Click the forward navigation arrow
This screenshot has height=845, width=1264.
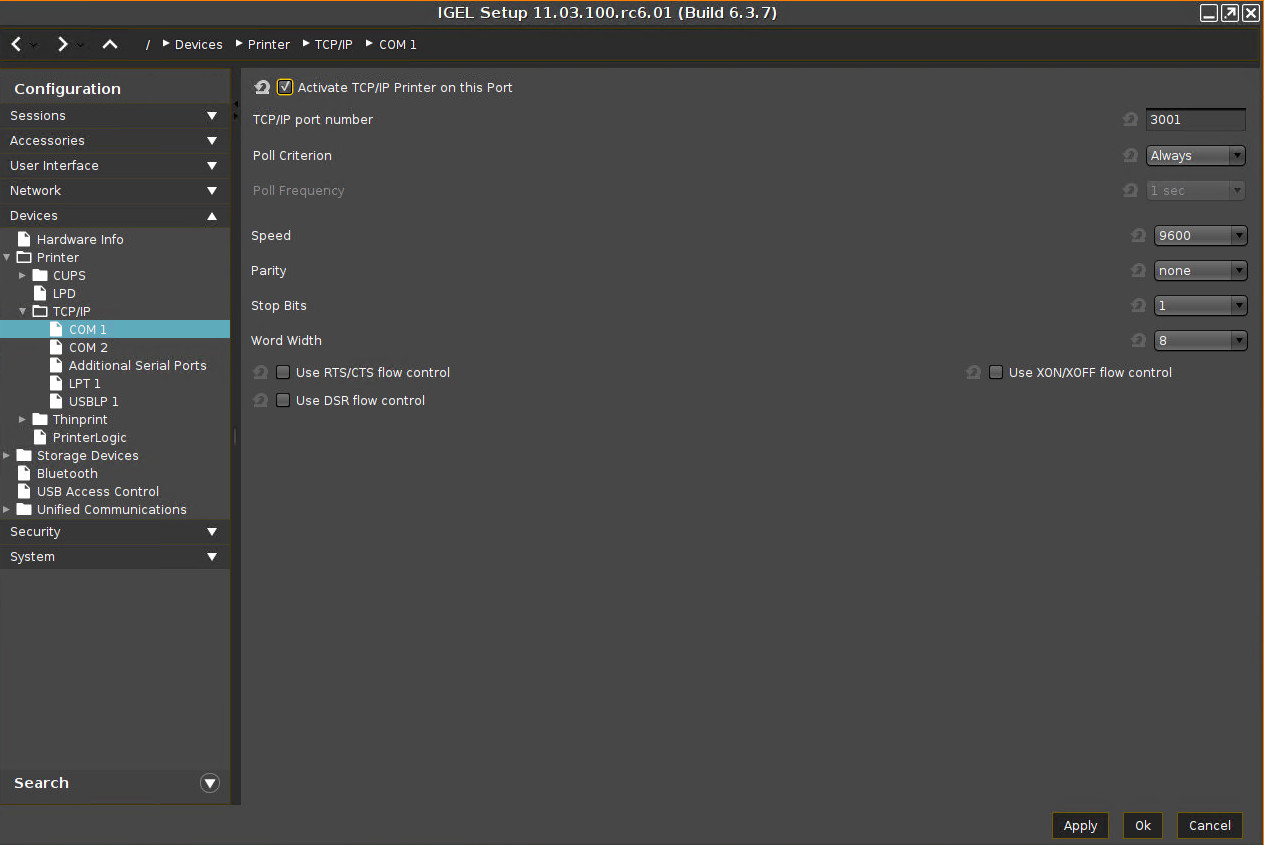pos(61,44)
